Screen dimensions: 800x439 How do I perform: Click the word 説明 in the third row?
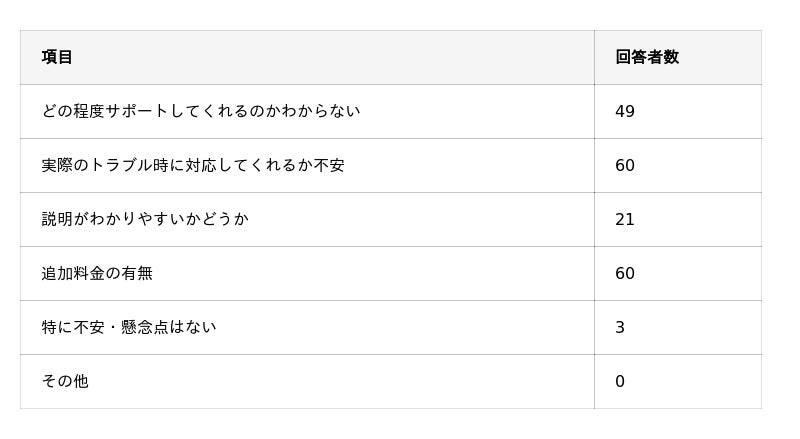(x=57, y=219)
